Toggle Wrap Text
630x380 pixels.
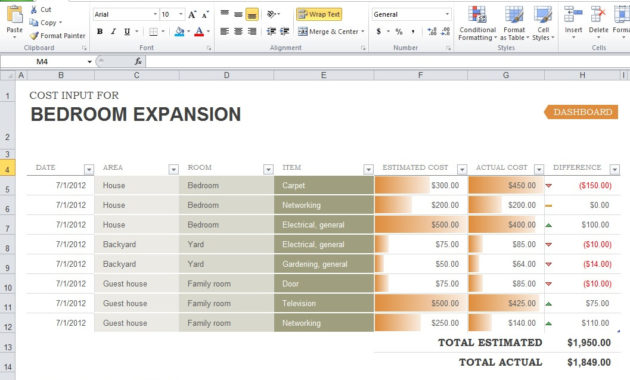319,14
